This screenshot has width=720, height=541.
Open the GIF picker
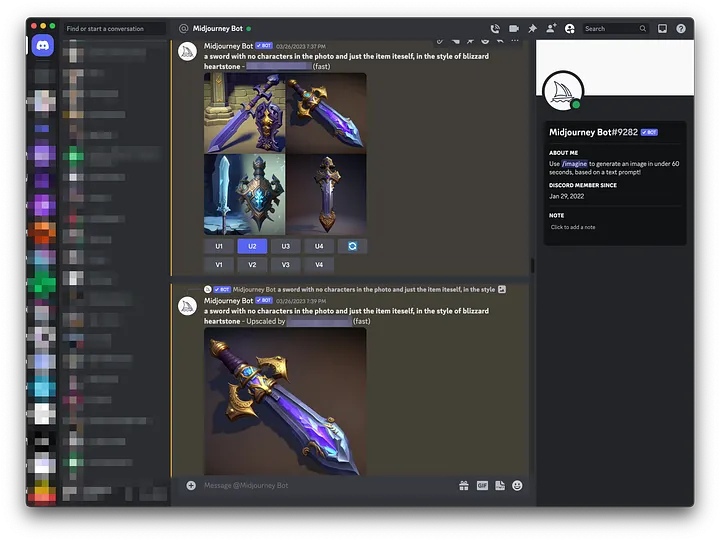click(x=482, y=485)
